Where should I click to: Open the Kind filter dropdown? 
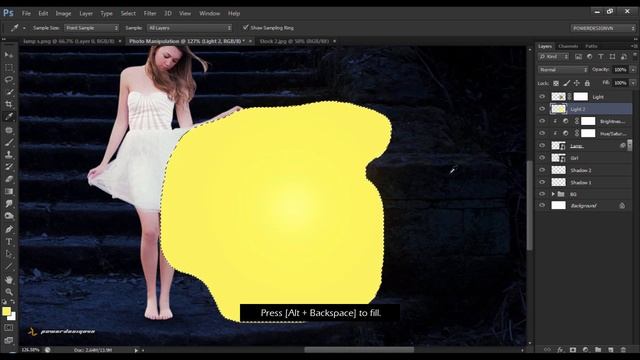tap(553, 57)
